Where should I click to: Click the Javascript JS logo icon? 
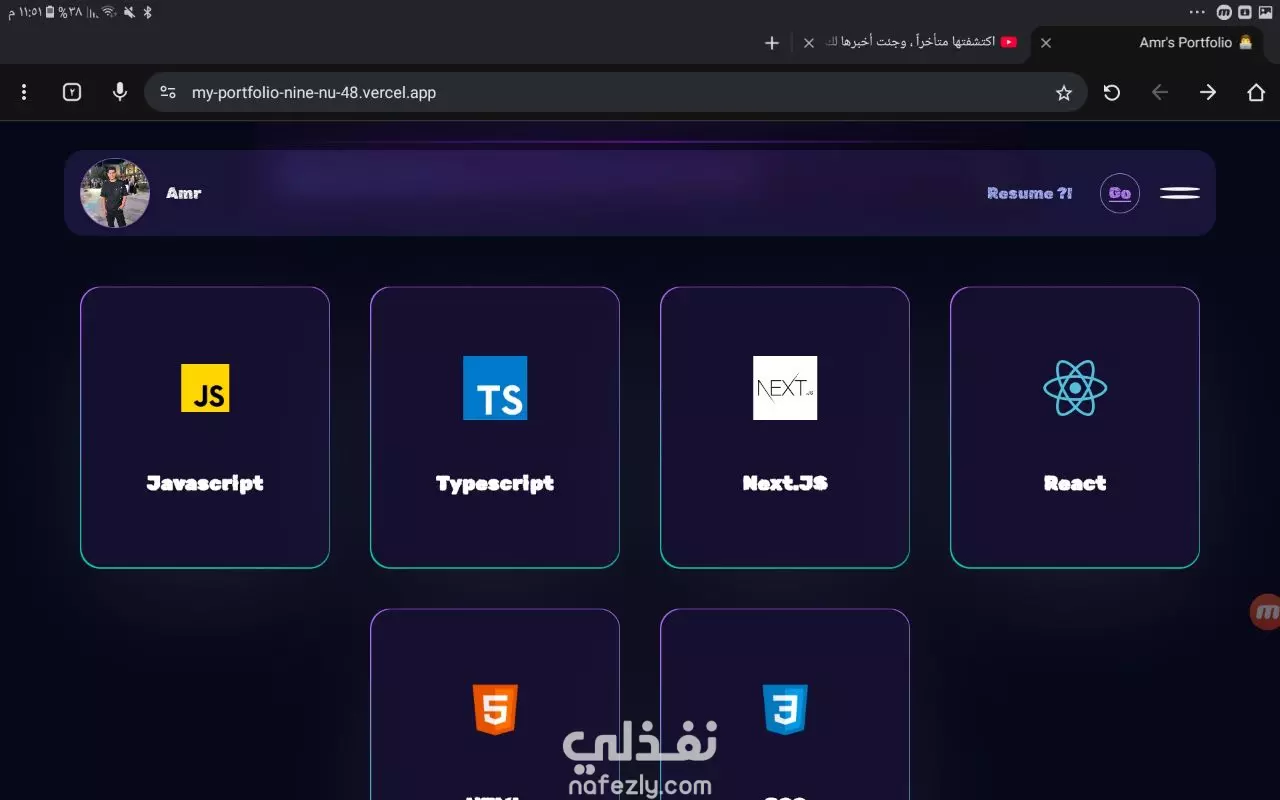[205, 388]
